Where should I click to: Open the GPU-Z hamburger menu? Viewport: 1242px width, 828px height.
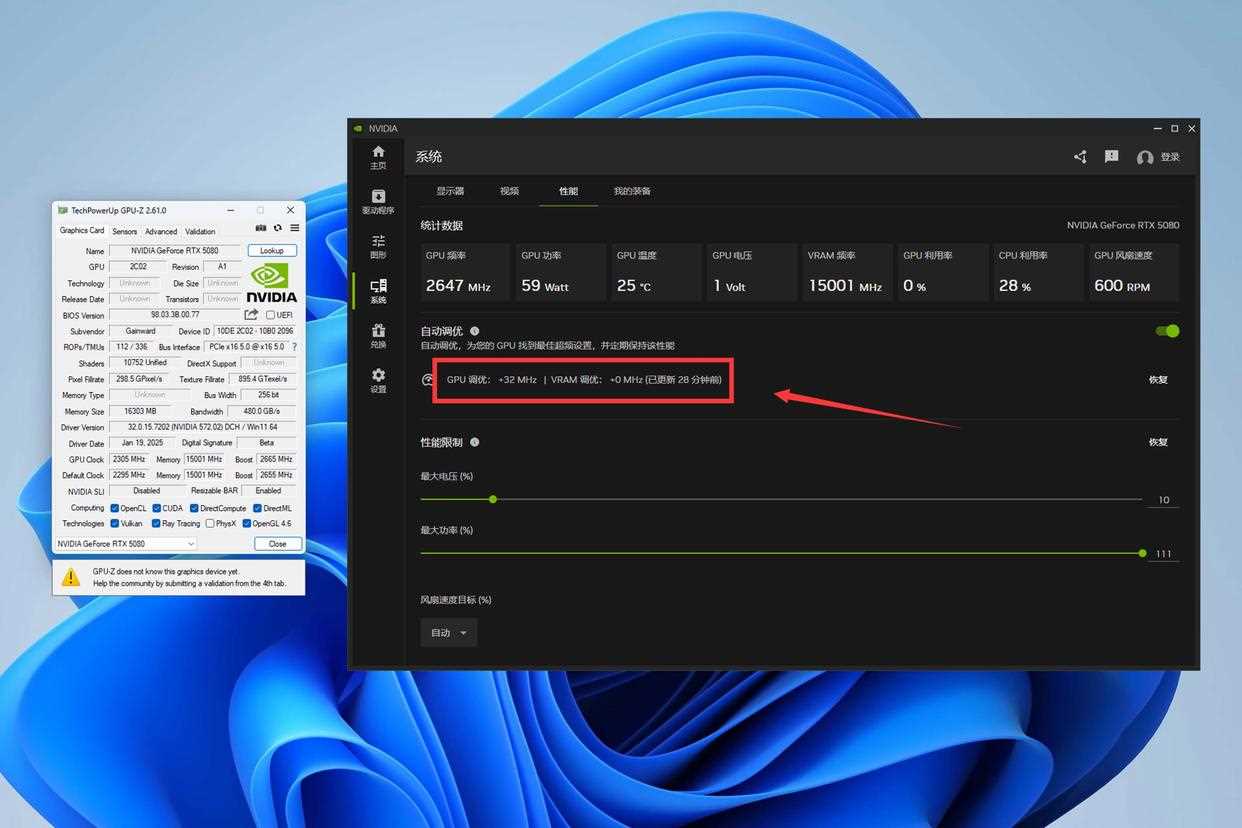point(294,228)
